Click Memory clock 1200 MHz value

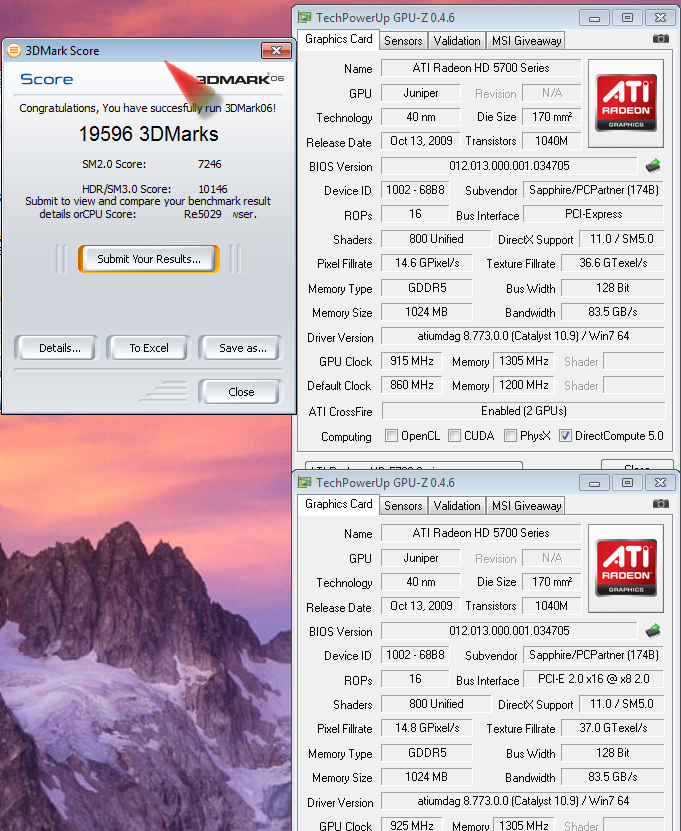[524, 385]
